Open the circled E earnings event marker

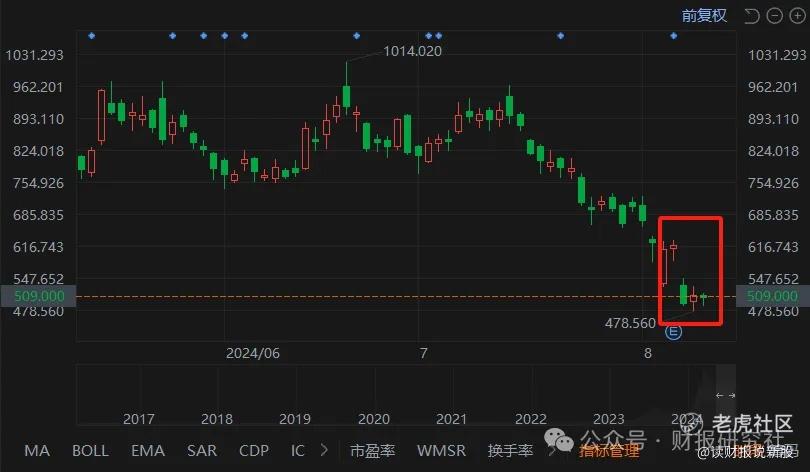(x=673, y=332)
